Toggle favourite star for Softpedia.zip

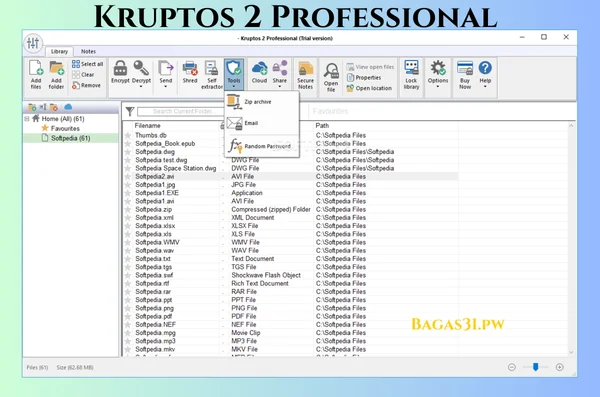point(127,209)
